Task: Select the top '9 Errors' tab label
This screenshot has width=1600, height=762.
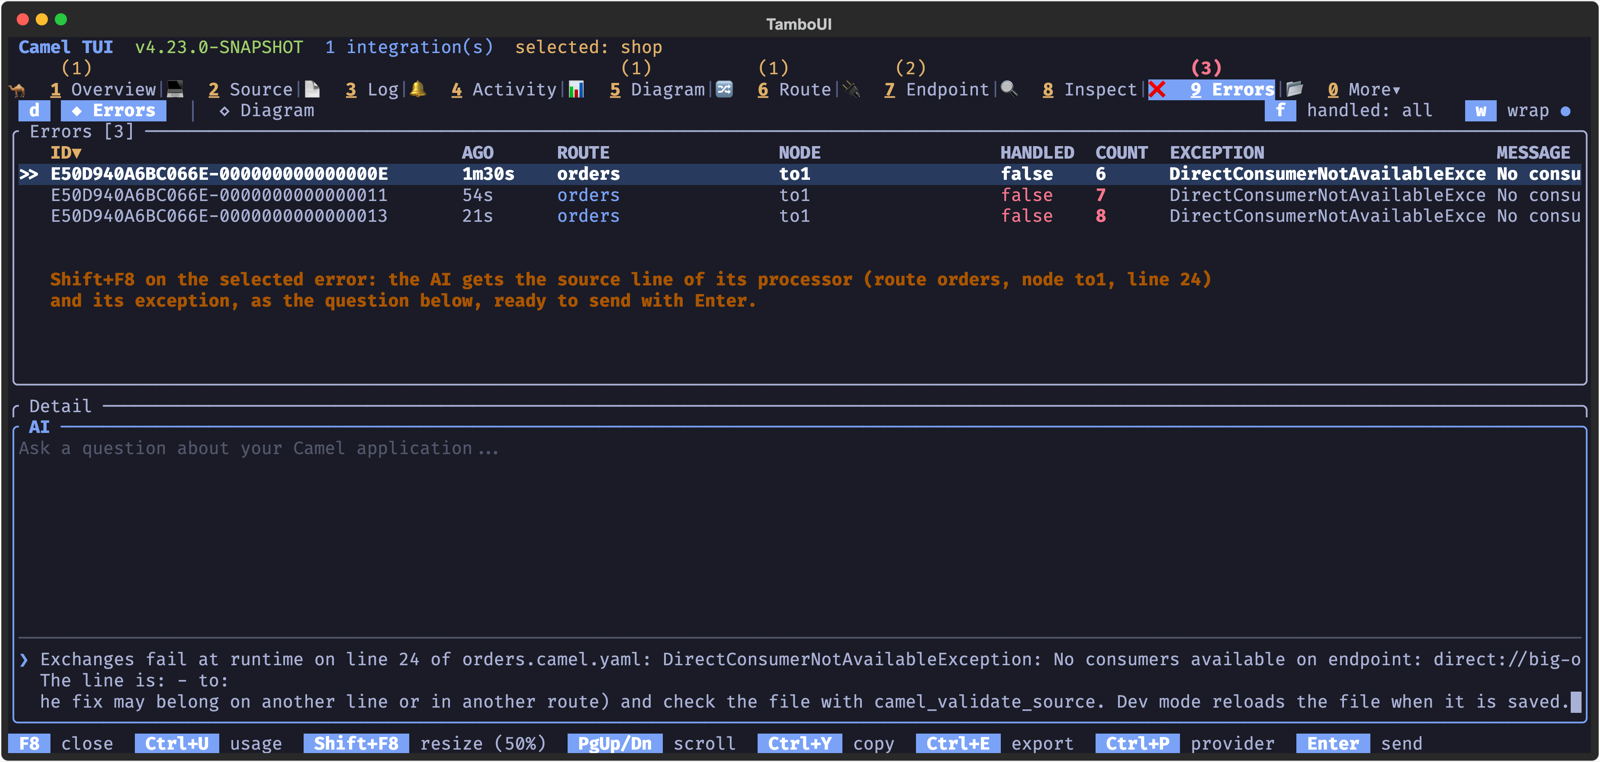Action: click(x=1232, y=90)
